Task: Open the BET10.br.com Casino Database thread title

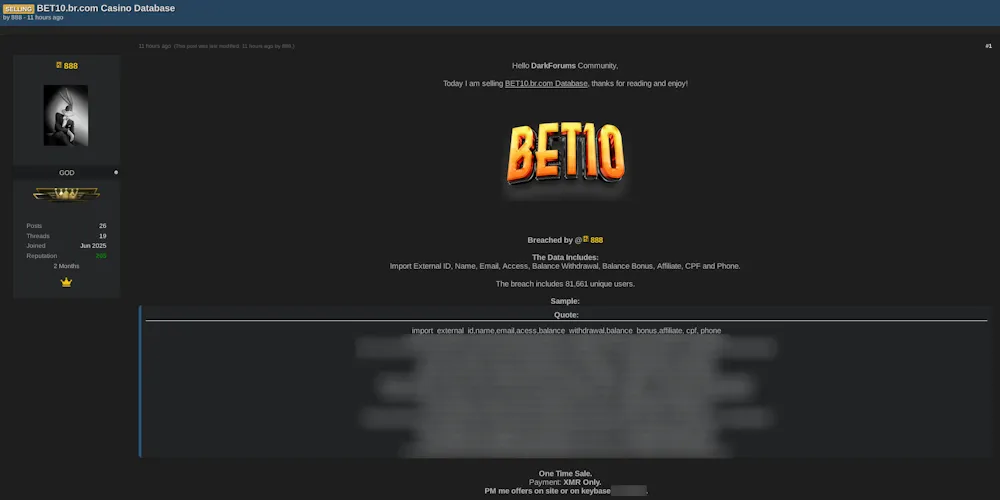Action: [x=106, y=8]
